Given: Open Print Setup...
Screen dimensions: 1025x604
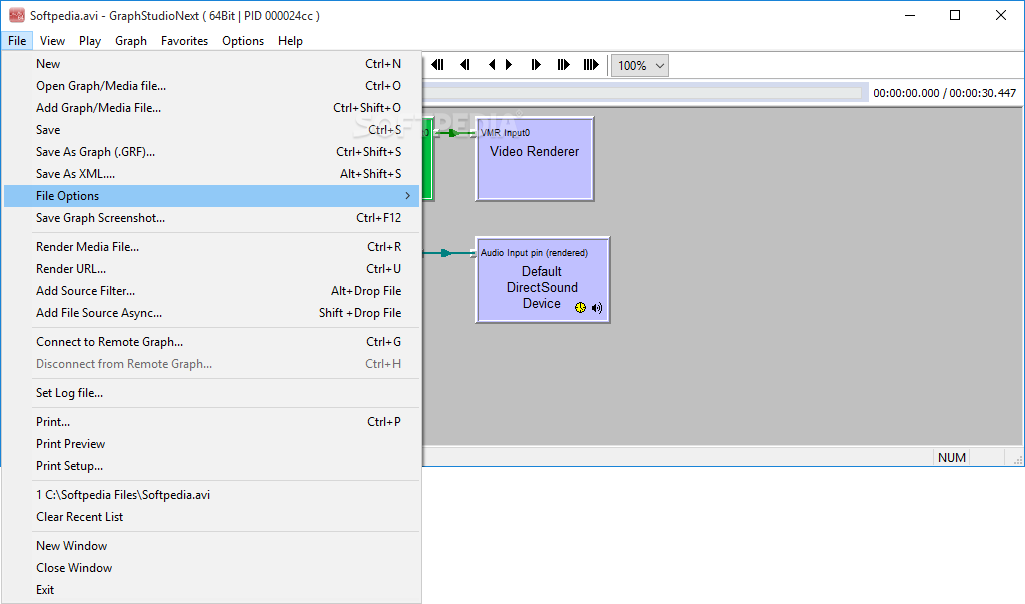Looking at the screenshot, I should click(212, 466).
